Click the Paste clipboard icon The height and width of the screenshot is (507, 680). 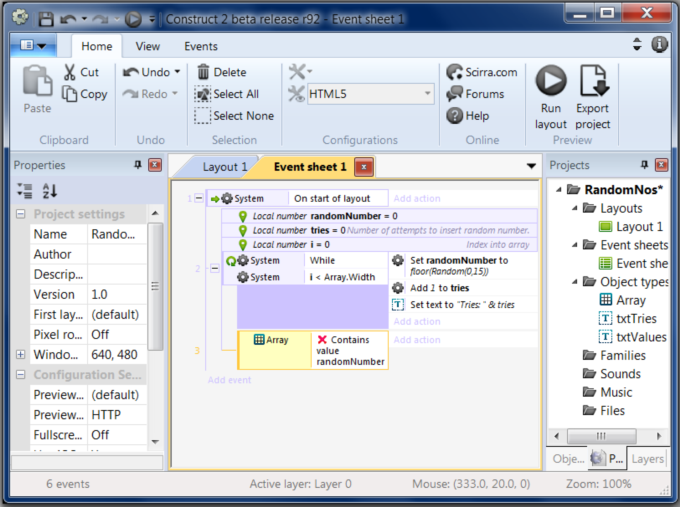(x=37, y=81)
